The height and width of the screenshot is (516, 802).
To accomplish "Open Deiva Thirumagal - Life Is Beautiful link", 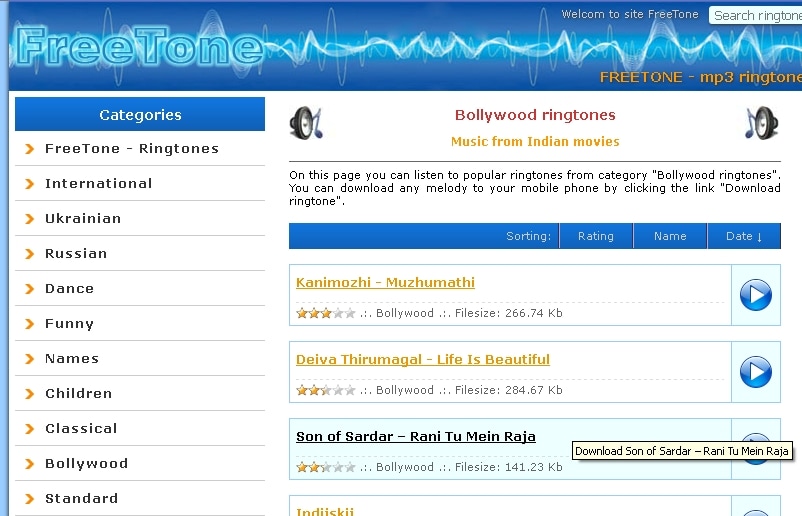I will coord(423,360).
